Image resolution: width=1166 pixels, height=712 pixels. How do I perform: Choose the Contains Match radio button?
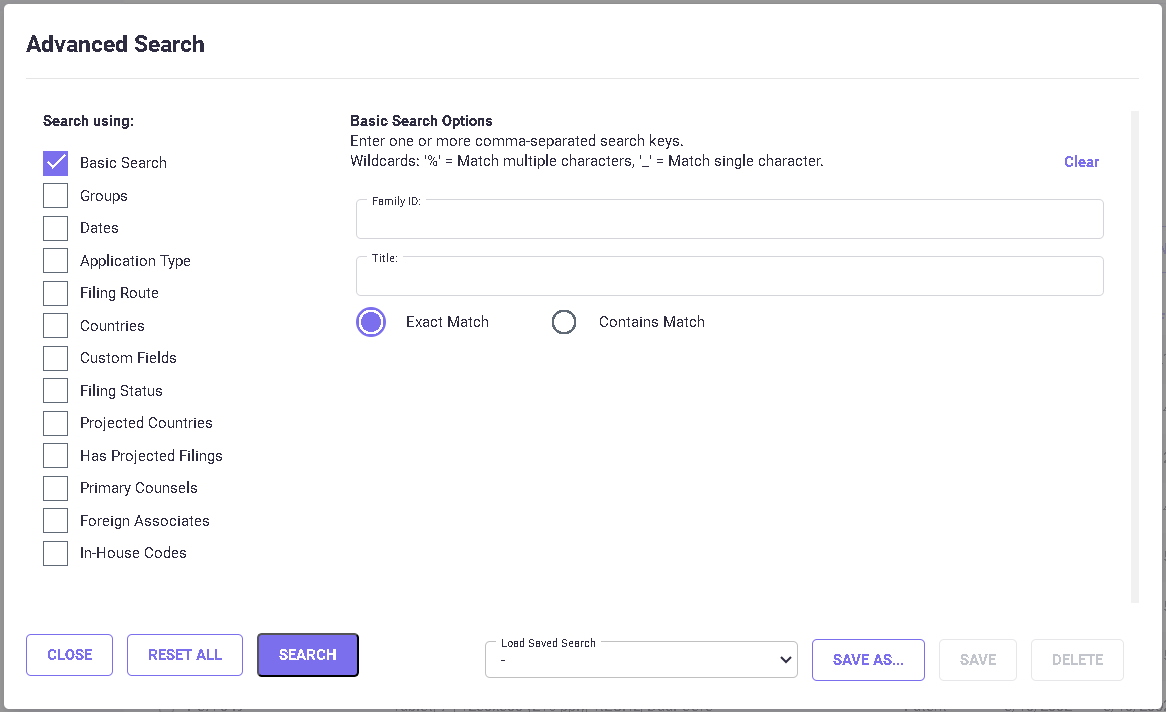click(564, 322)
